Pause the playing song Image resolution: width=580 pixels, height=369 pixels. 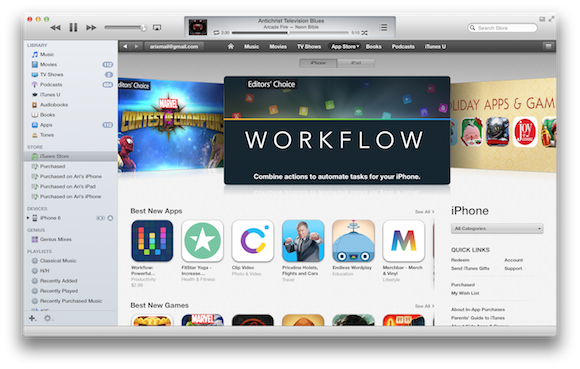(73, 27)
